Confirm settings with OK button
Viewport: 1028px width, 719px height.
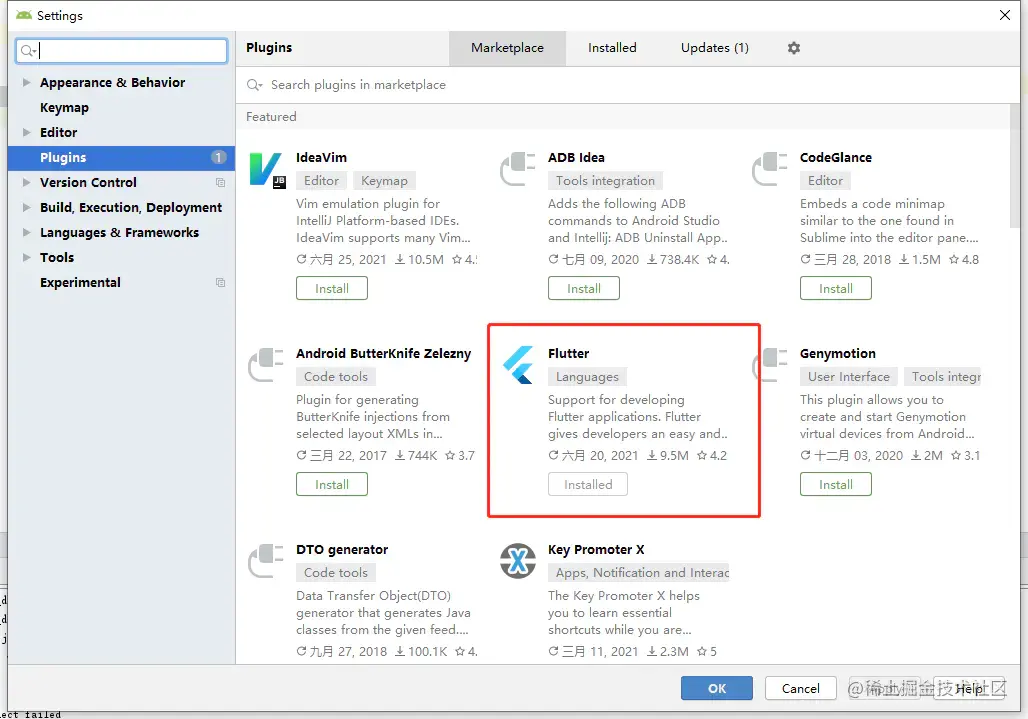717,688
